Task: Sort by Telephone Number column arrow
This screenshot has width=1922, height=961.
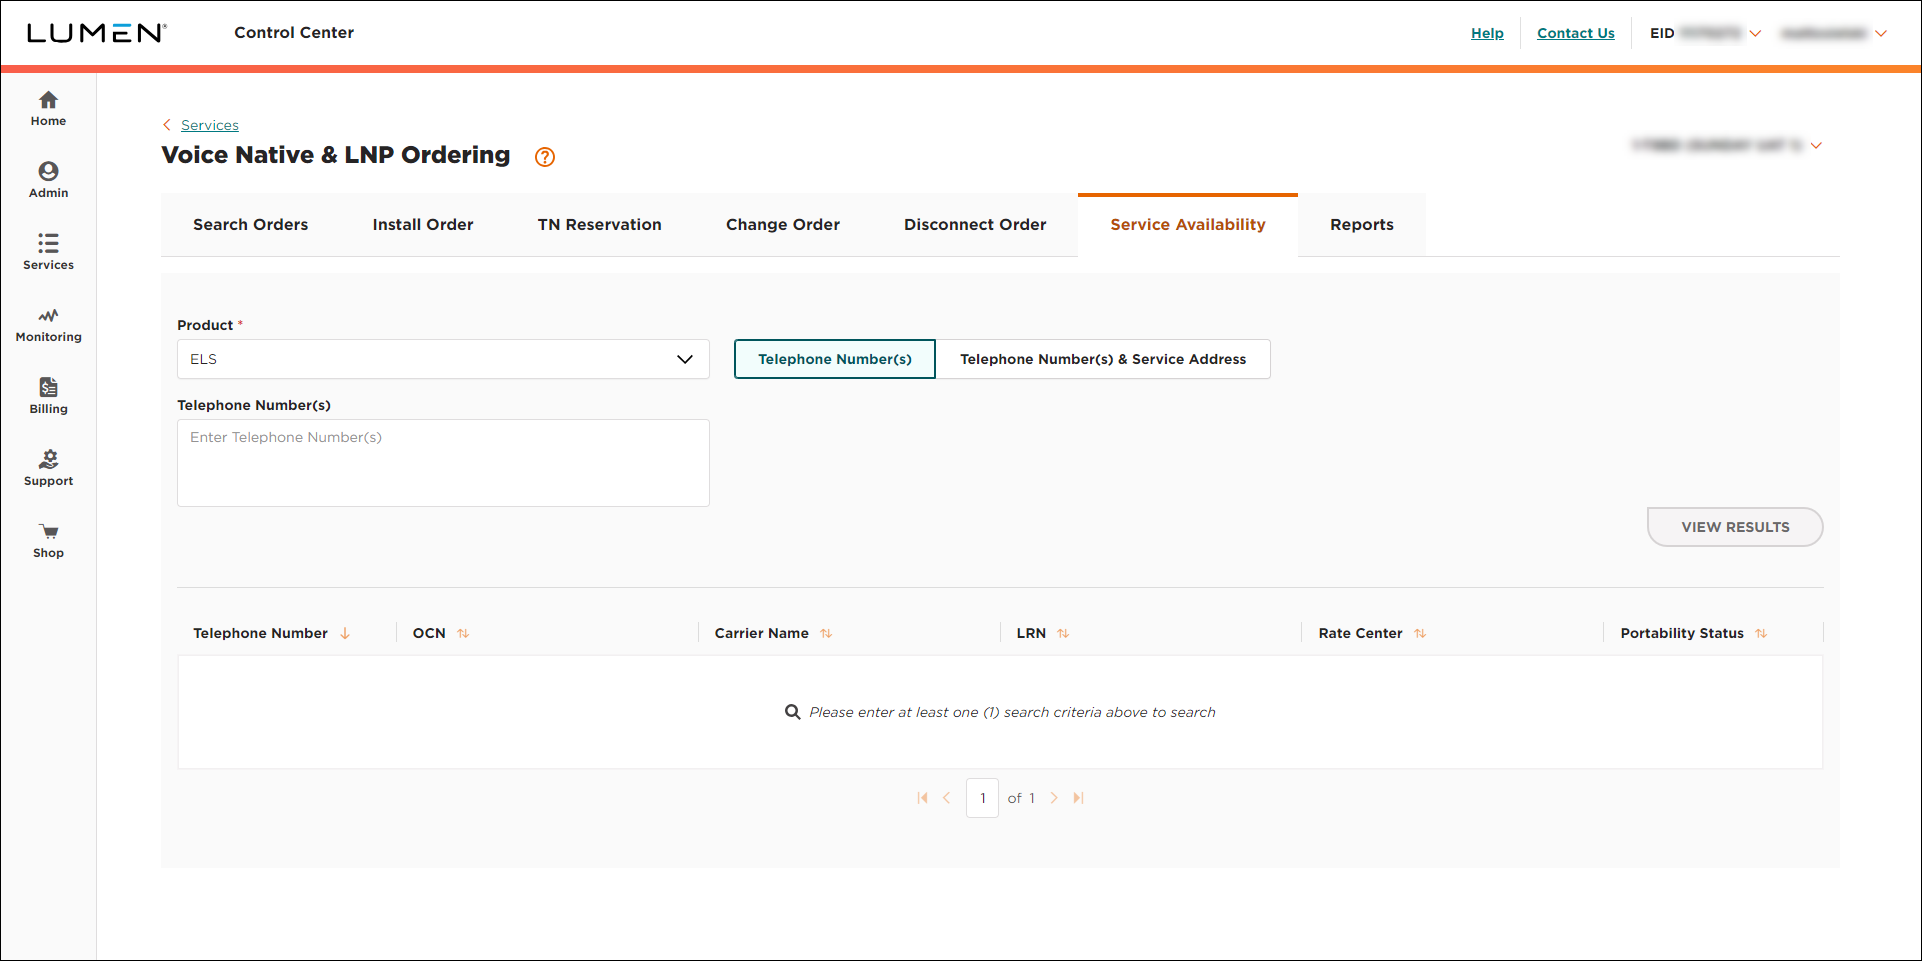Action: [x=345, y=633]
